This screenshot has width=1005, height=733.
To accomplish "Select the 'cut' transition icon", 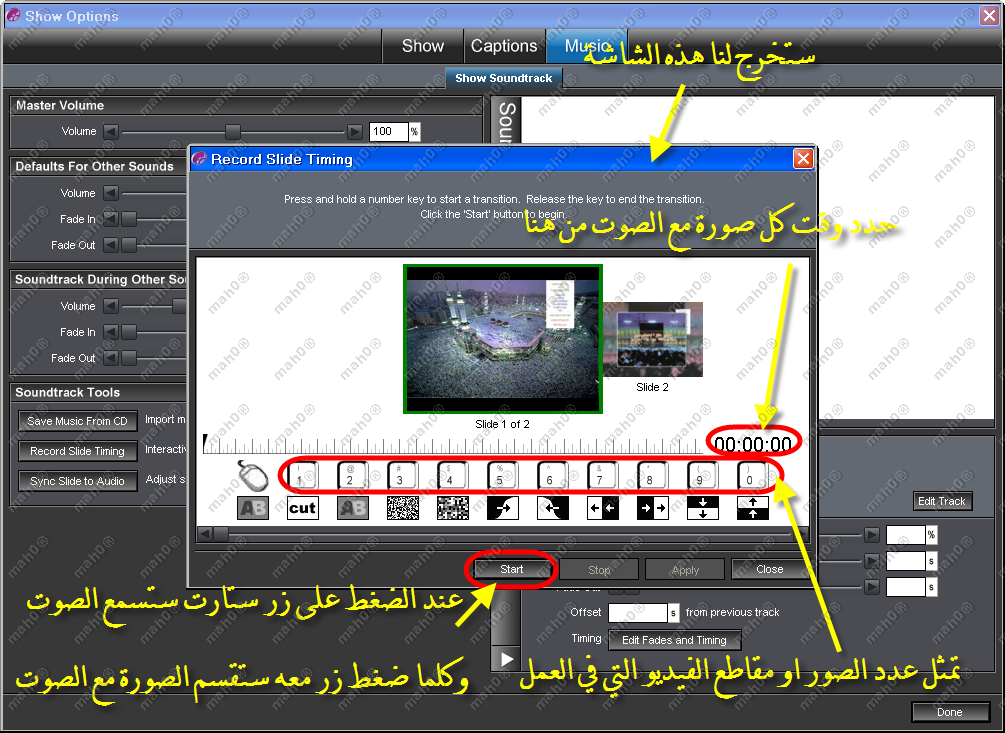I will click(x=302, y=508).
